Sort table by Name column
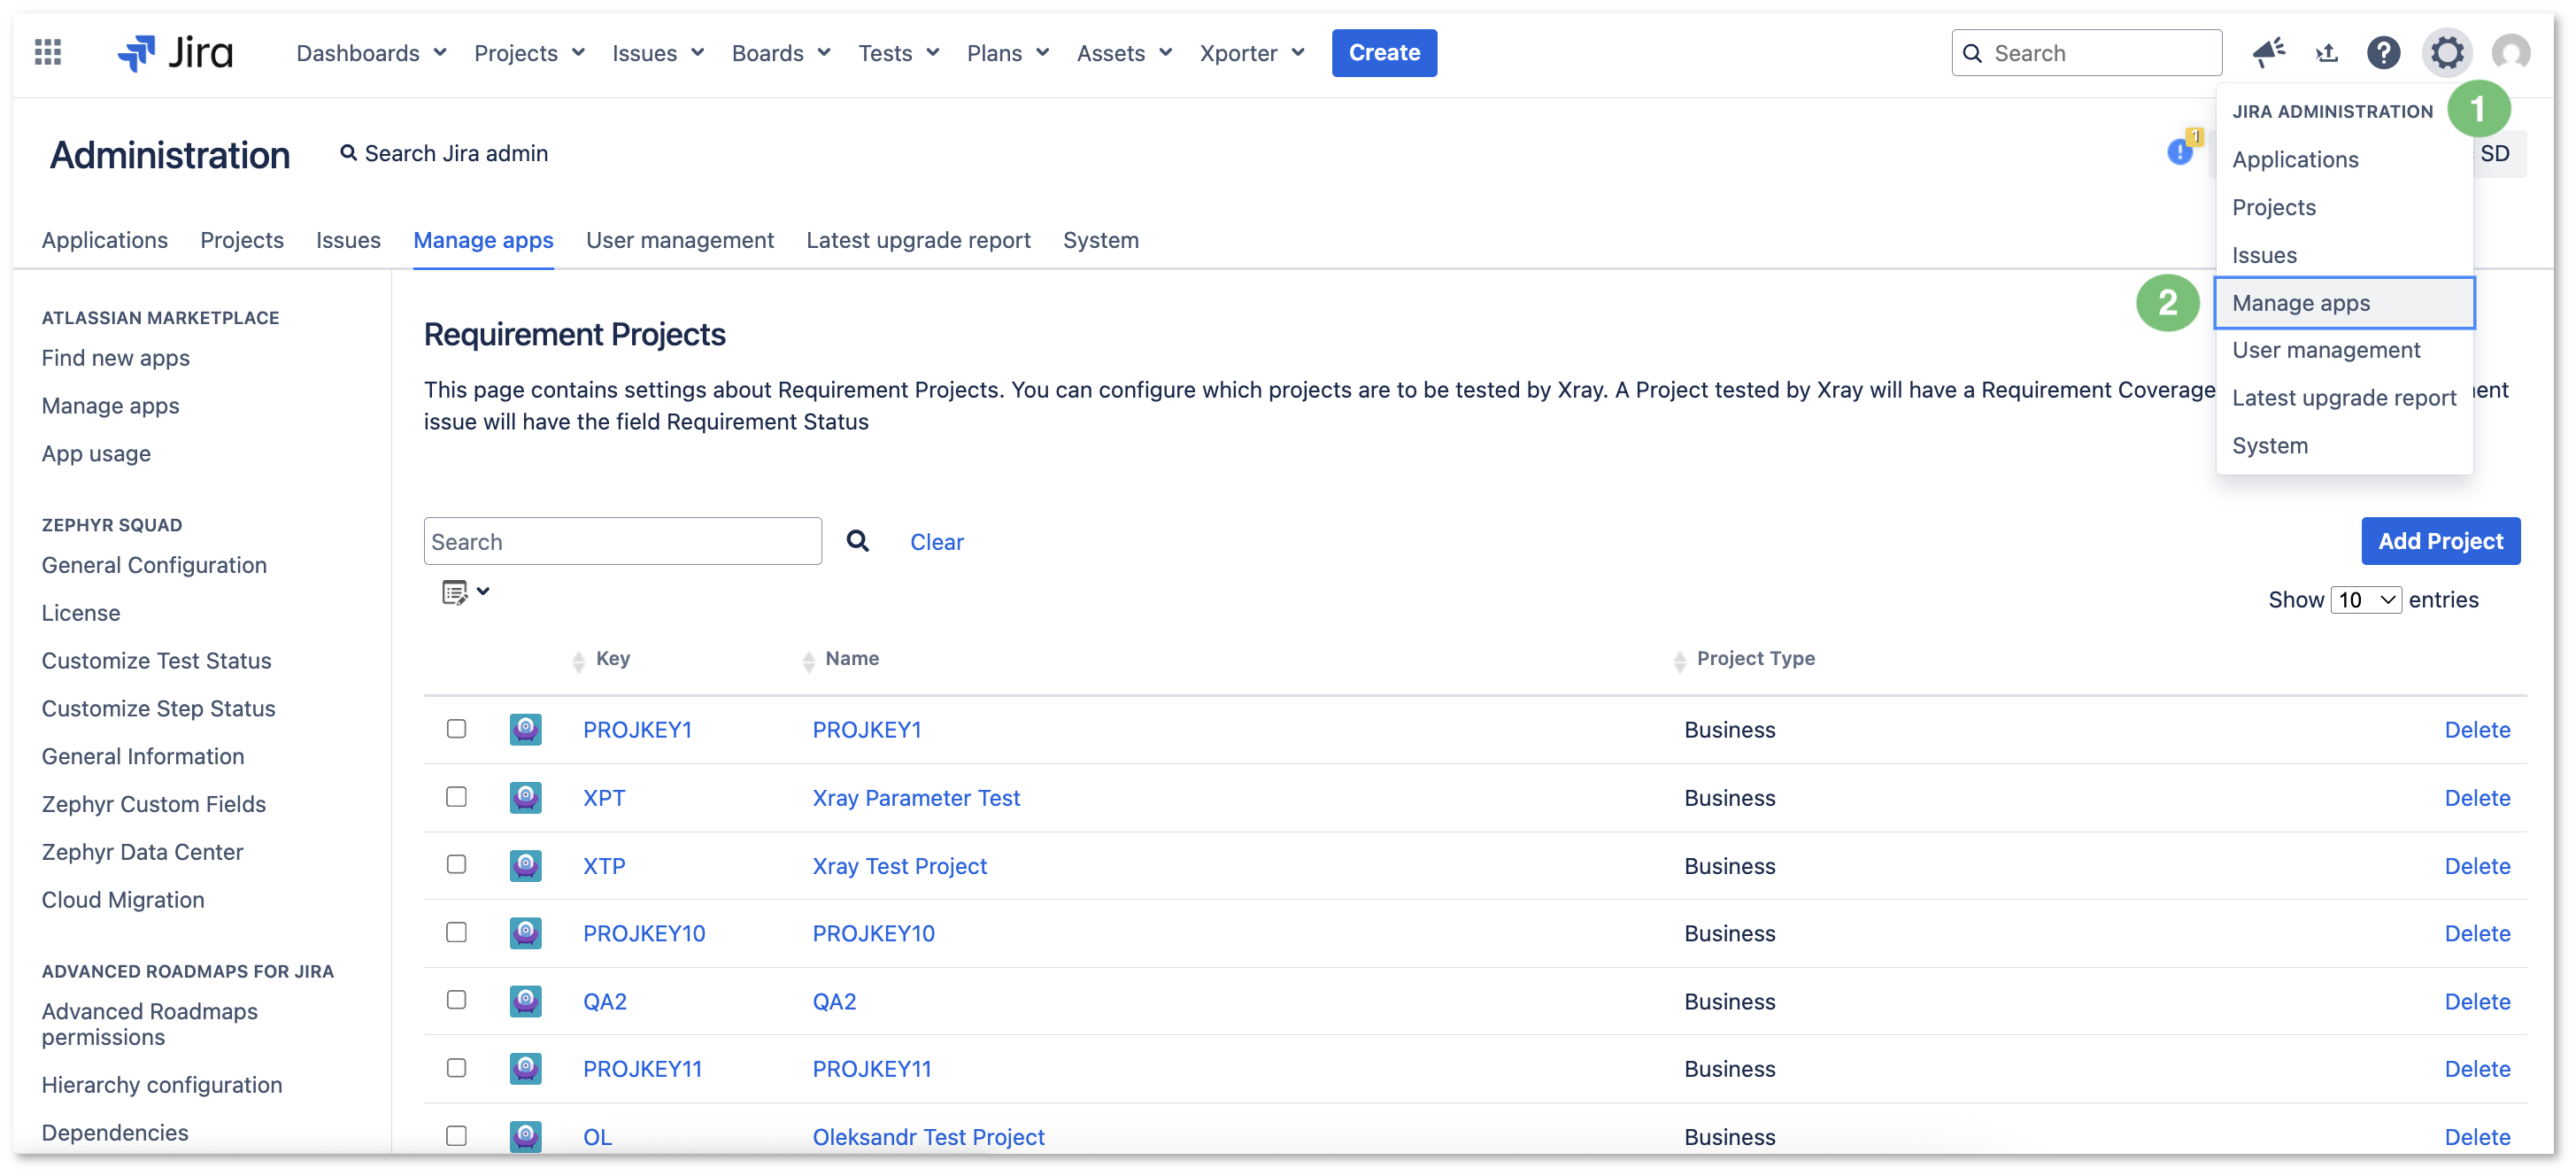Viewport: 2576px width, 1176px height. point(841,659)
